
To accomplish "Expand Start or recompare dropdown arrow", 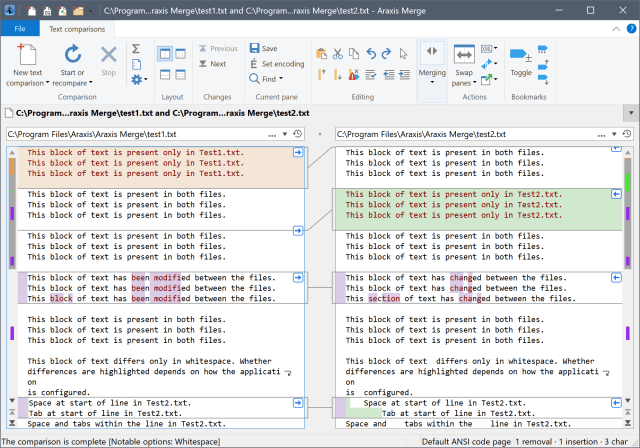I will coord(91,83).
